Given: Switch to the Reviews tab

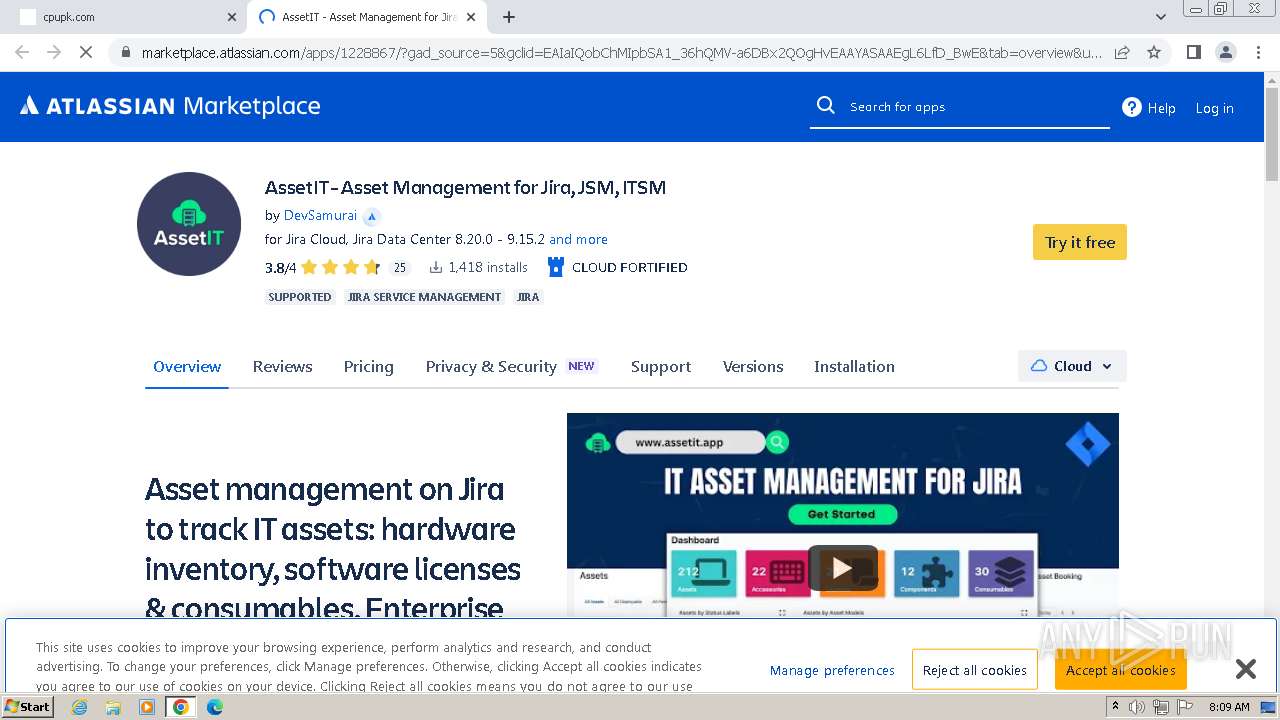Looking at the screenshot, I should coord(282,366).
